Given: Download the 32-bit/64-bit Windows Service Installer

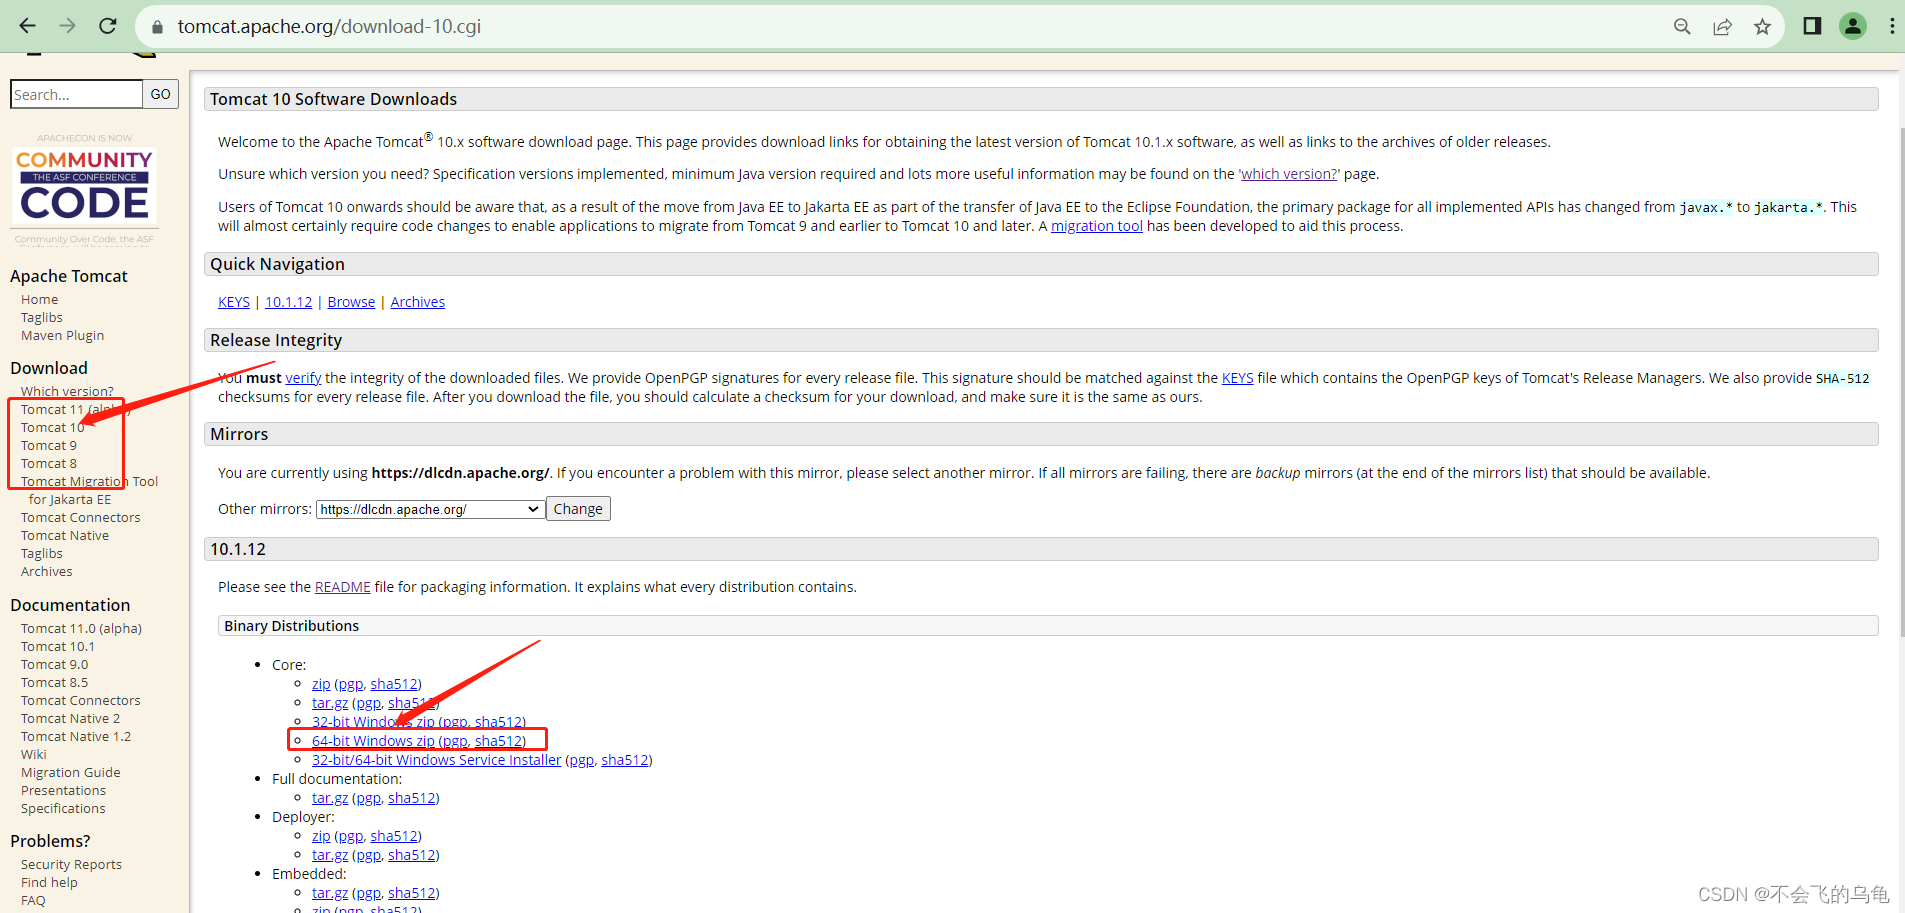Looking at the screenshot, I should pos(436,760).
